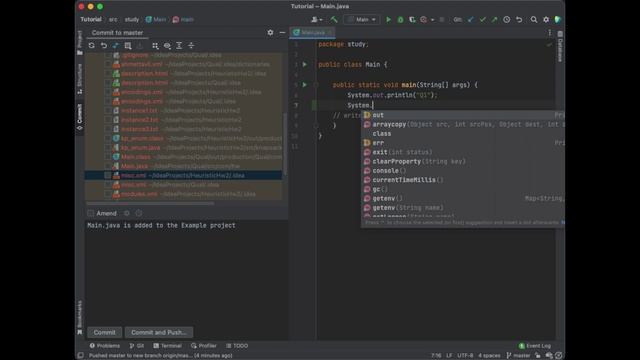Screen dimensions: 640x360
Task: Click Git Commit checkmark icon
Action: click(482, 19)
